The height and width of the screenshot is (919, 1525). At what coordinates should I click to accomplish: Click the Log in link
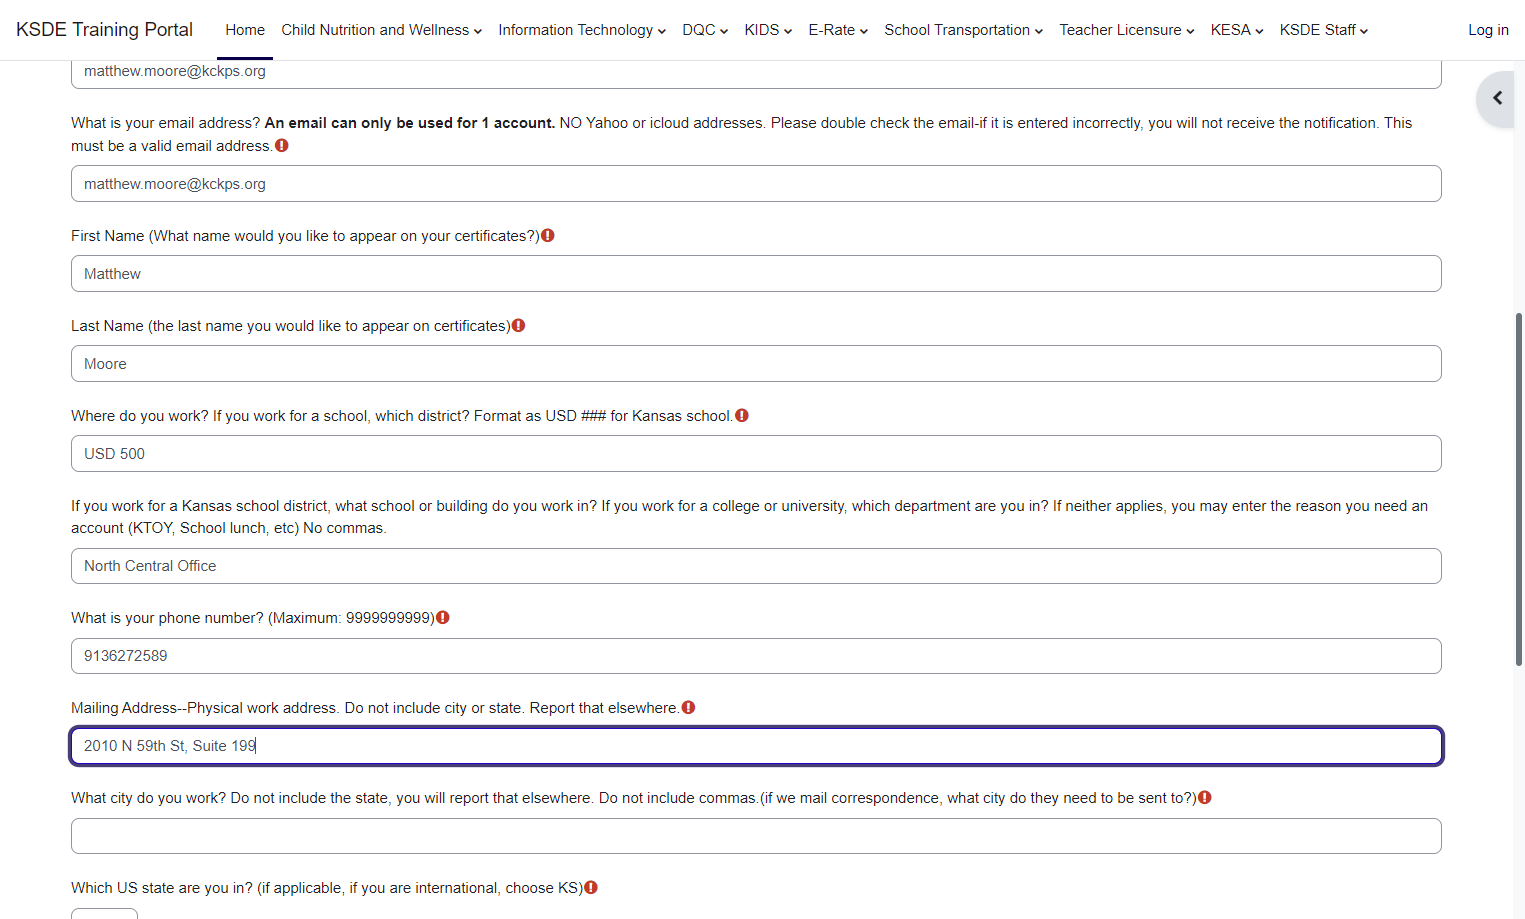[1488, 30]
